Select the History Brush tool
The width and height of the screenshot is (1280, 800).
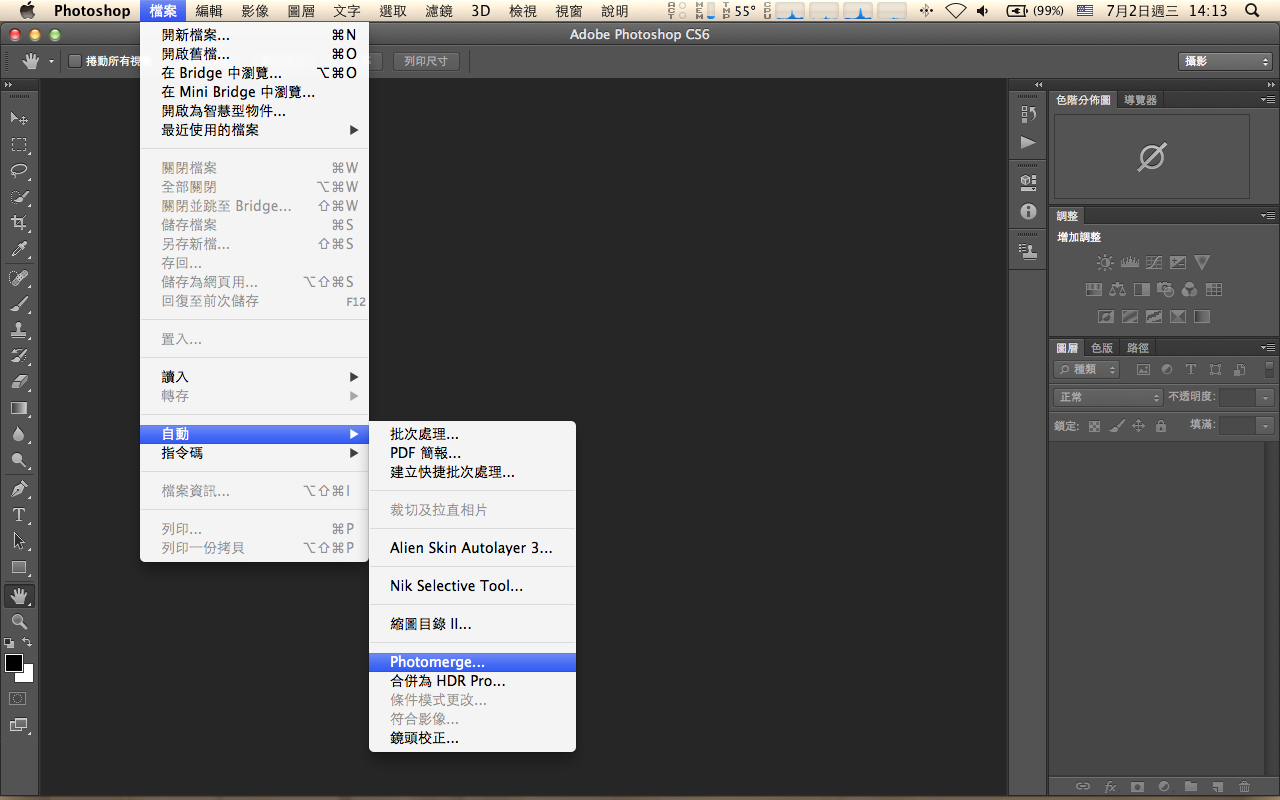pyautogui.click(x=19, y=355)
